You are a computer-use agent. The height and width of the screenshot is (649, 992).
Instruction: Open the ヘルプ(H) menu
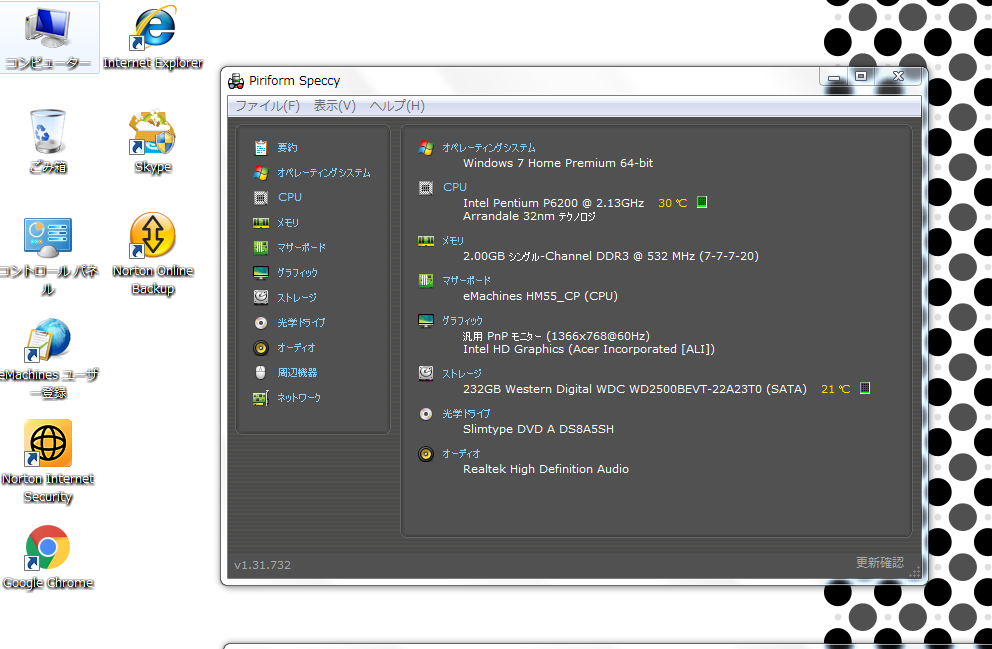[x=397, y=106]
